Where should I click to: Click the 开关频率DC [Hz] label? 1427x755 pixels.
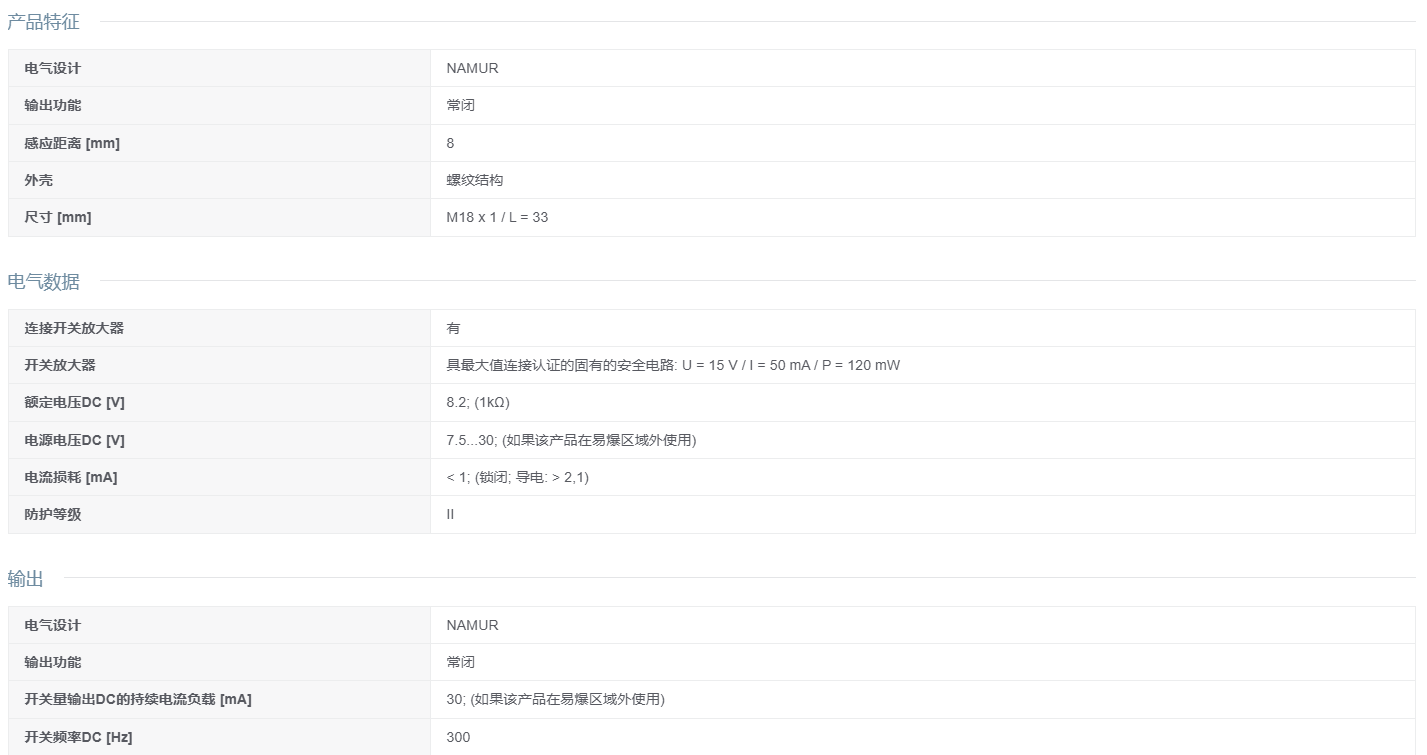(78, 737)
